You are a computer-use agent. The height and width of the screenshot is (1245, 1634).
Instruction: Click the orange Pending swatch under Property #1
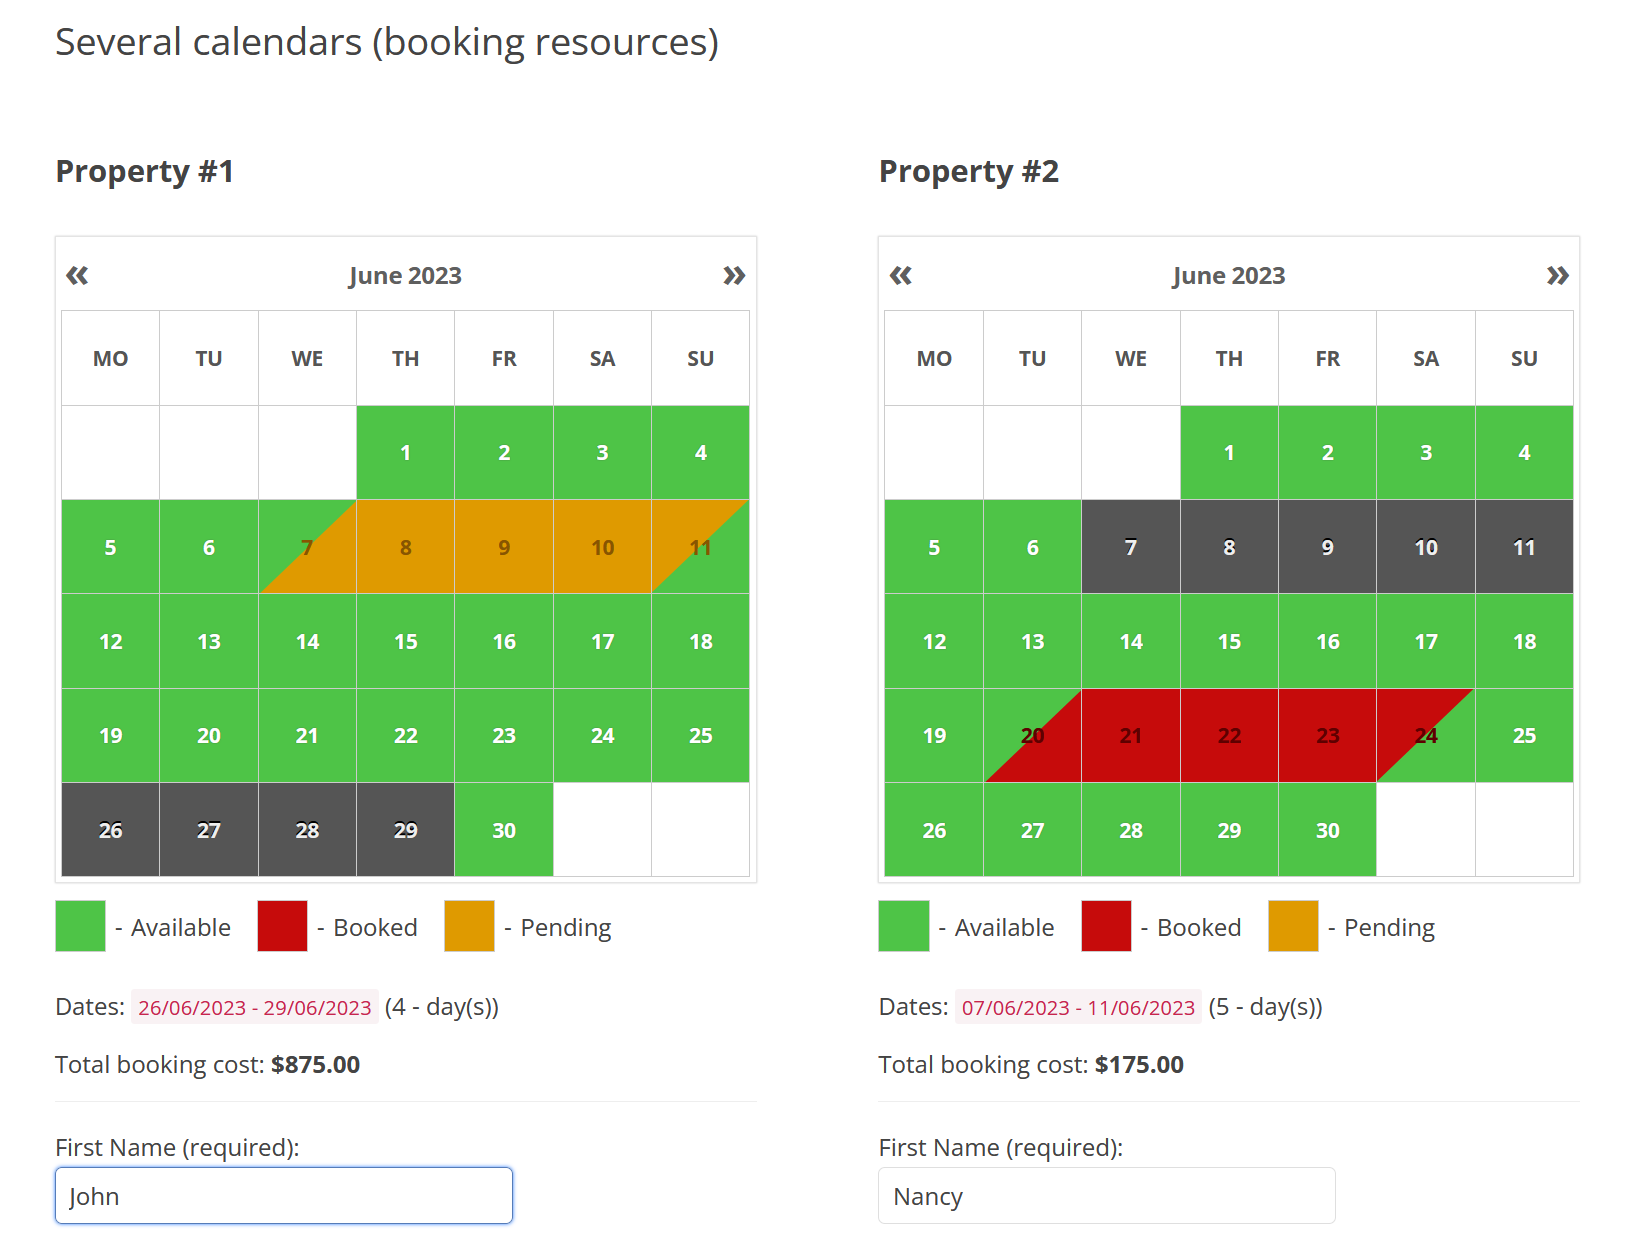[x=469, y=926]
